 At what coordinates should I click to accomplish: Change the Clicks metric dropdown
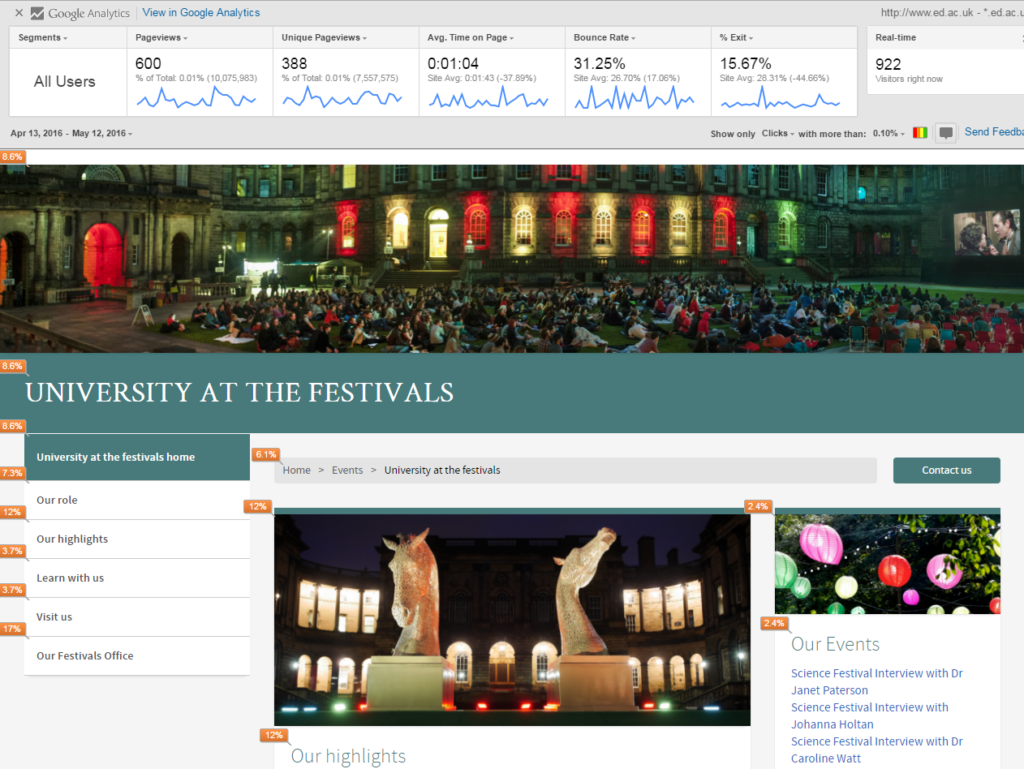[x=778, y=132]
